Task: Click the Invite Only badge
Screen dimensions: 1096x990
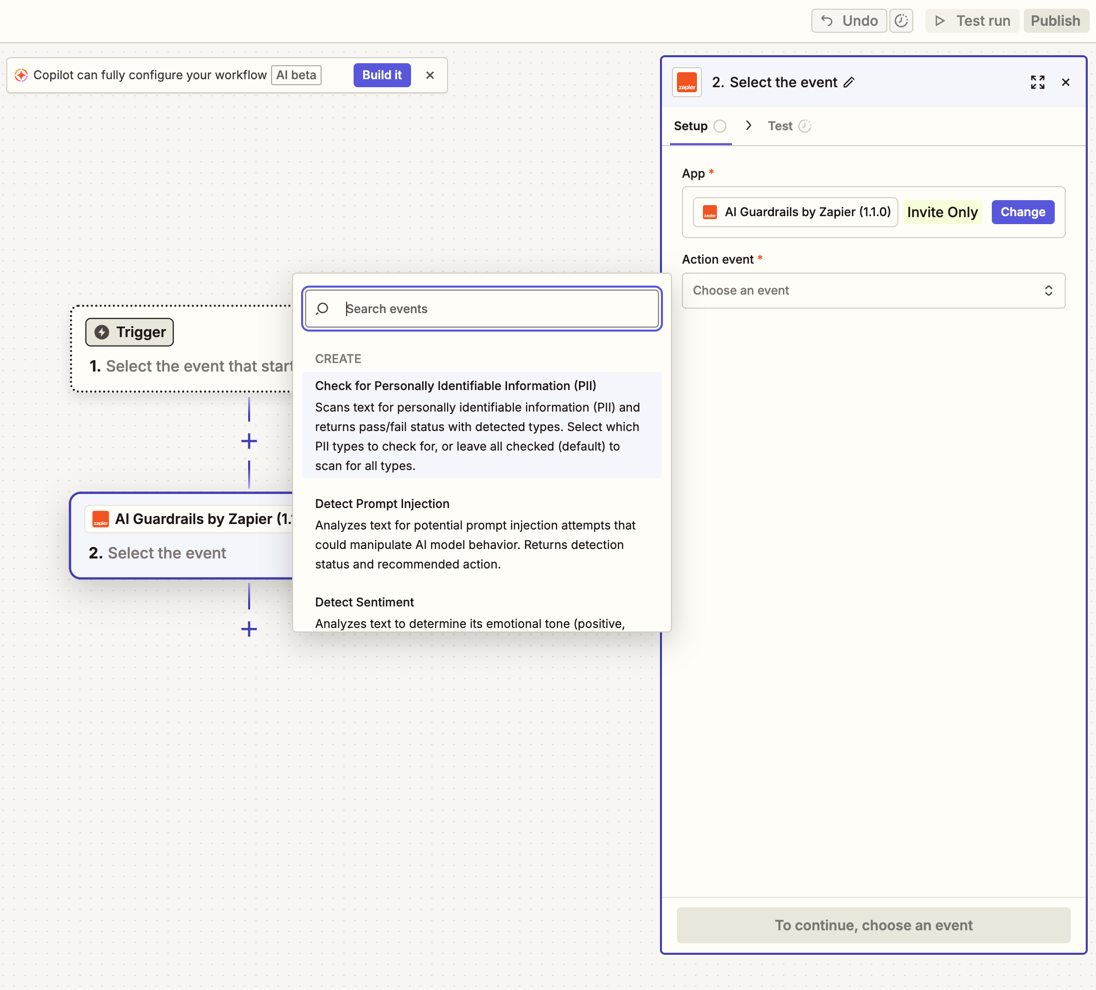Action: (x=942, y=212)
